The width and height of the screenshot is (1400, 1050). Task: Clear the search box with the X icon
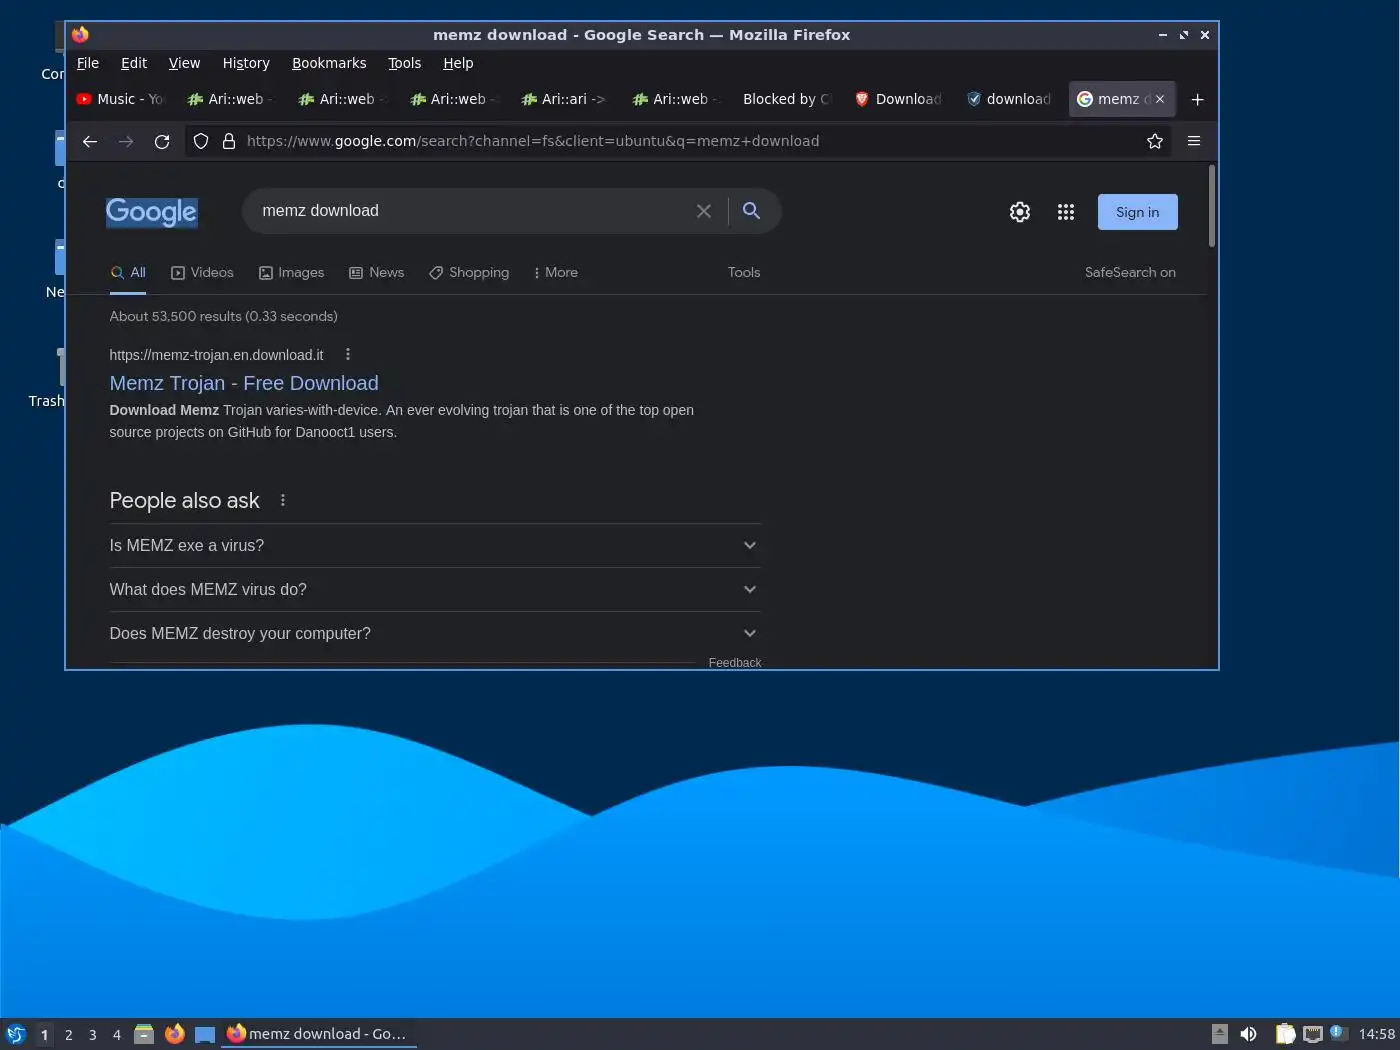point(704,211)
